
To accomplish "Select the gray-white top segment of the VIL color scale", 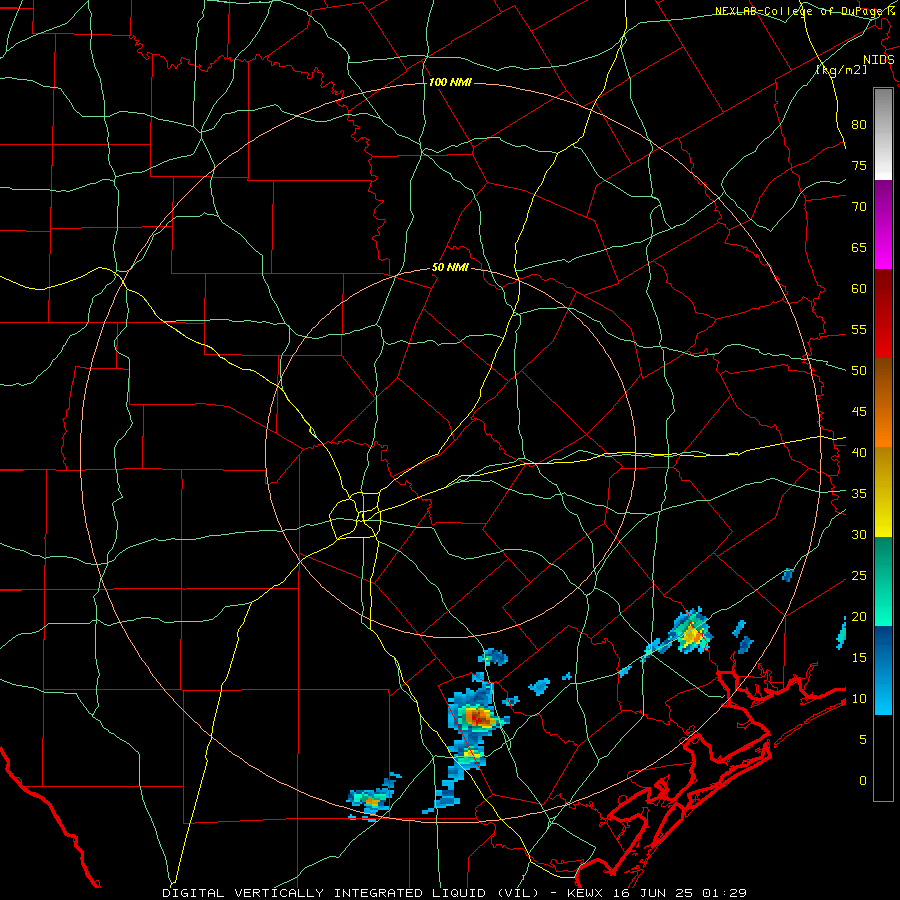I will (883, 134).
